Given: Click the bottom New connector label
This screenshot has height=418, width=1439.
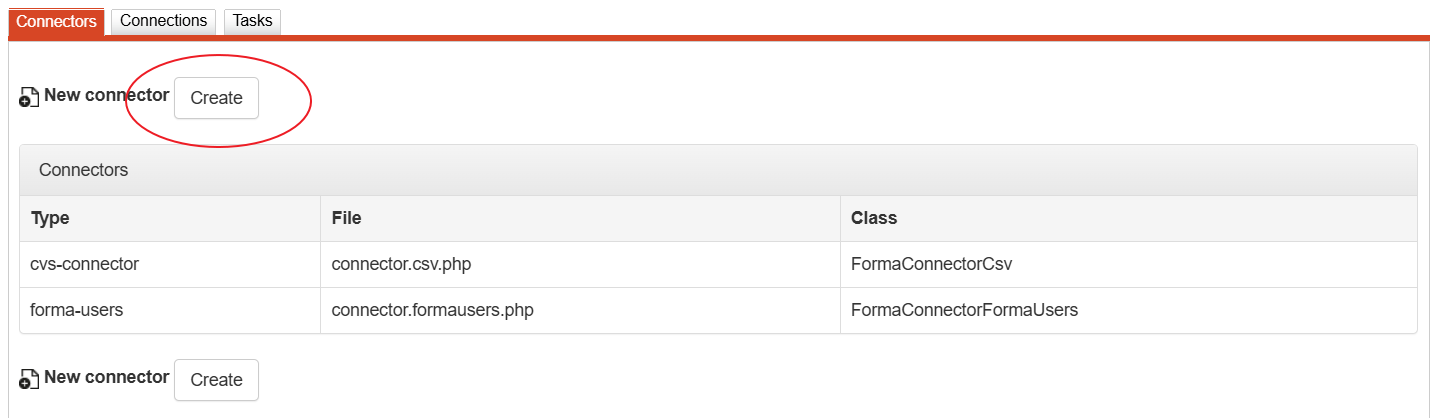Looking at the screenshot, I should [106, 378].
